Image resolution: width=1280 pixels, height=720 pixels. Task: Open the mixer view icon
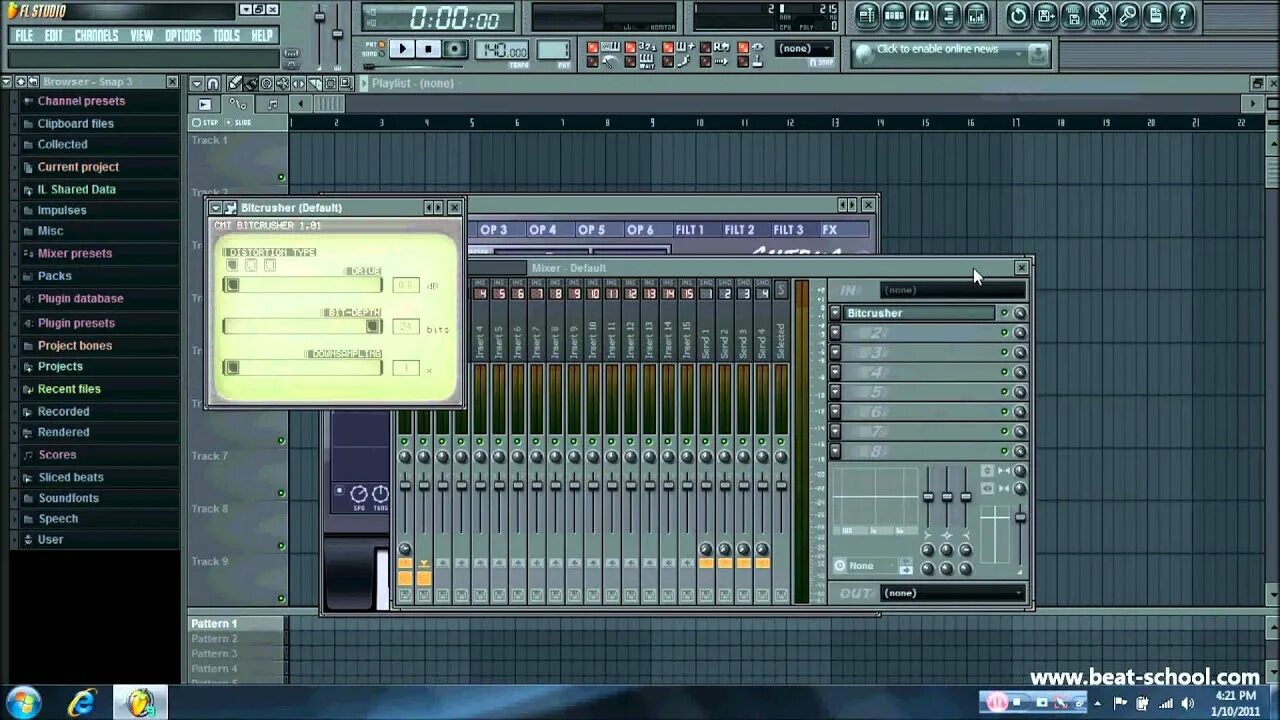pyautogui.click(x=975, y=15)
